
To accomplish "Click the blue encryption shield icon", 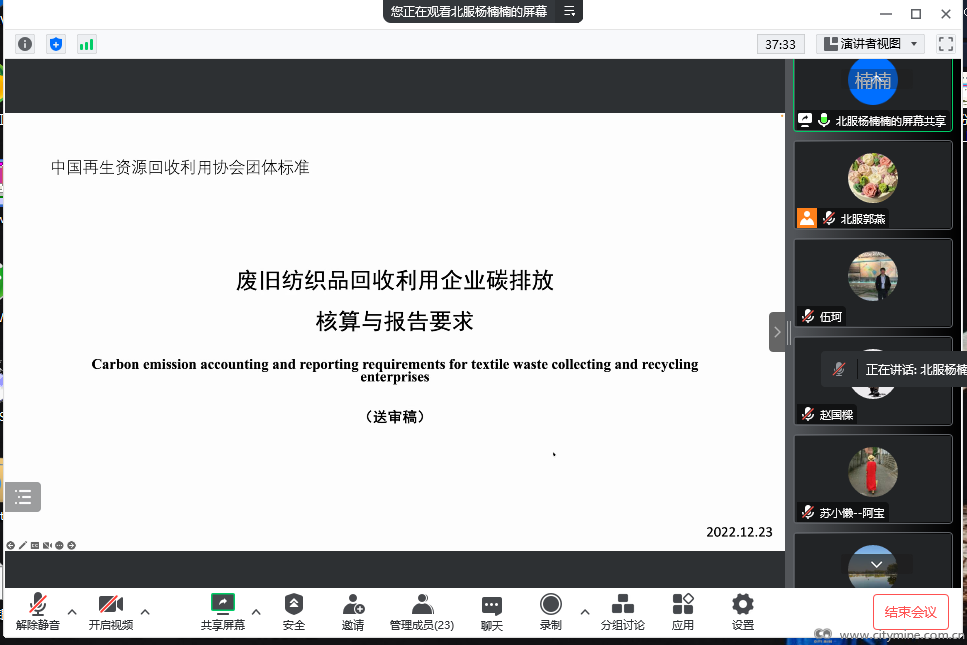I will 56,44.
